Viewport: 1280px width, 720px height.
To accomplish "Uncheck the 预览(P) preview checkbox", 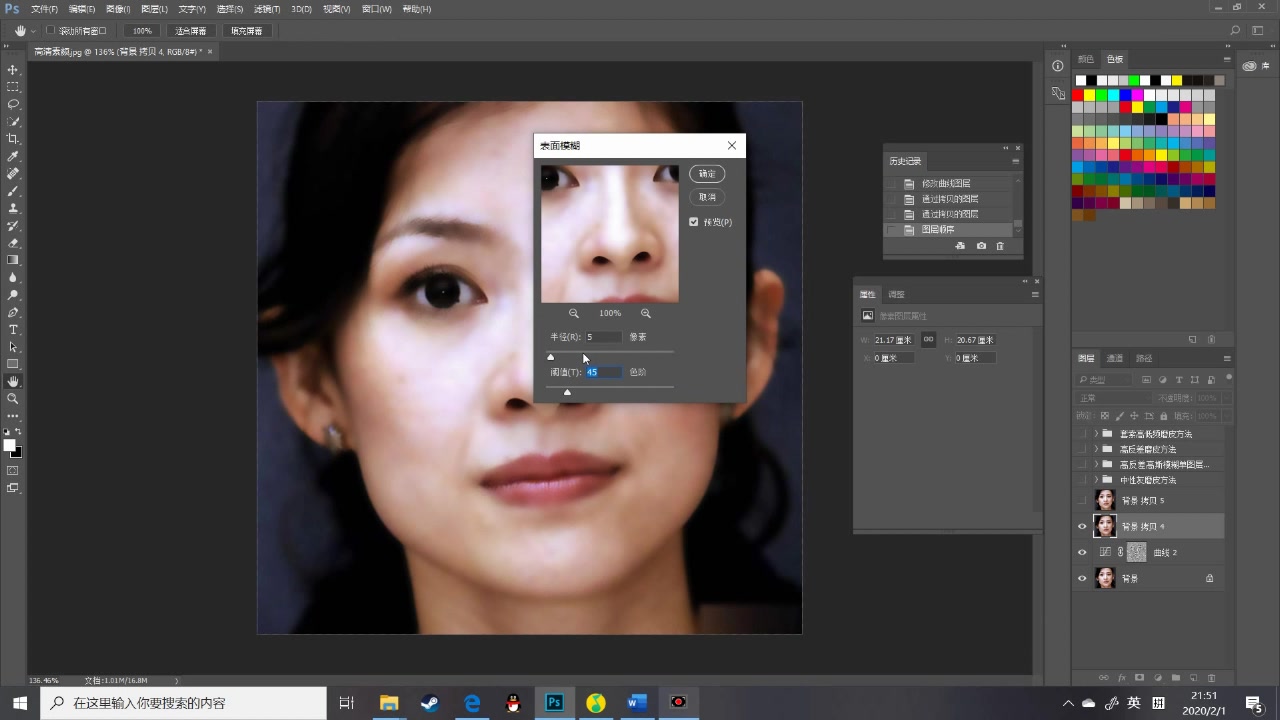I will (x=694, y=222).
